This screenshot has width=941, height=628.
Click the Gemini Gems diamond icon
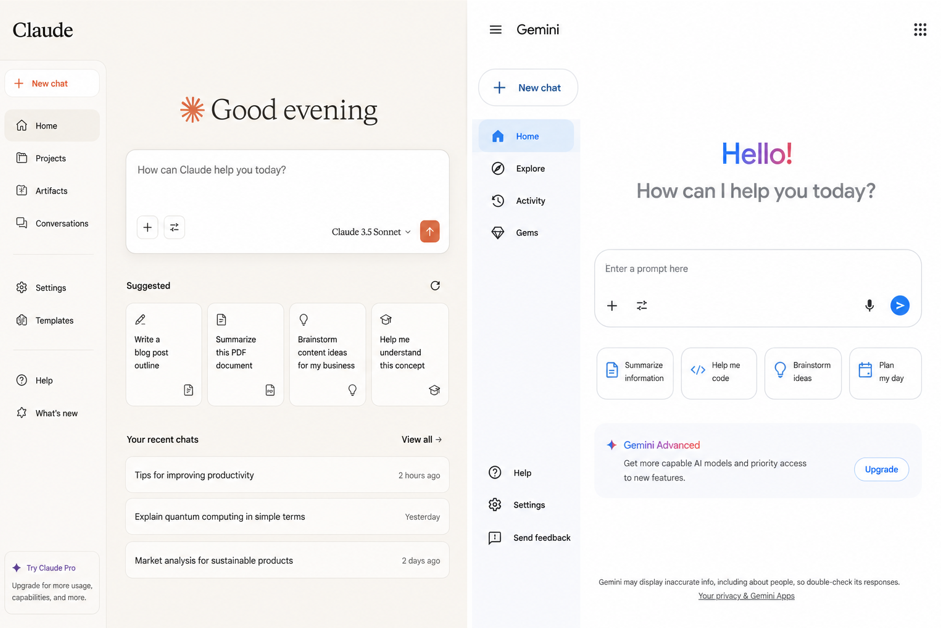pos(498,233)
